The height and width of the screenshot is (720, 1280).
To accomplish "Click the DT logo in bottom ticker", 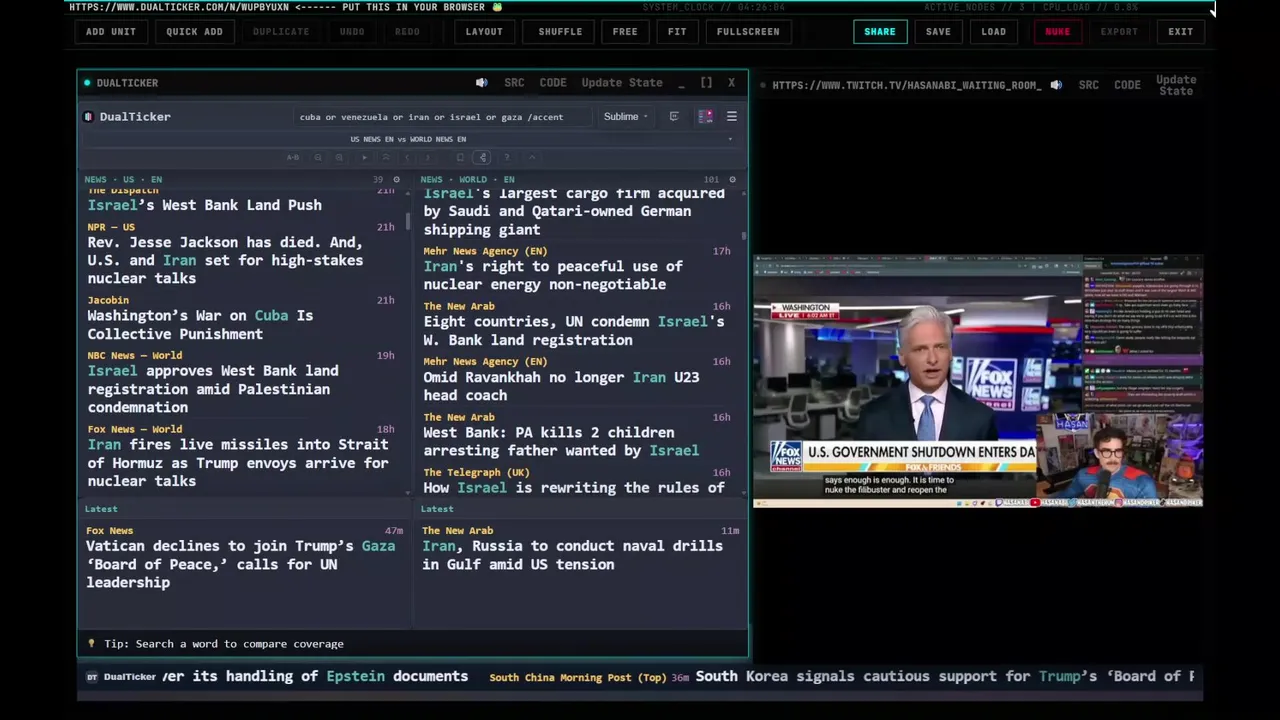I will click(x=92, y=677).
